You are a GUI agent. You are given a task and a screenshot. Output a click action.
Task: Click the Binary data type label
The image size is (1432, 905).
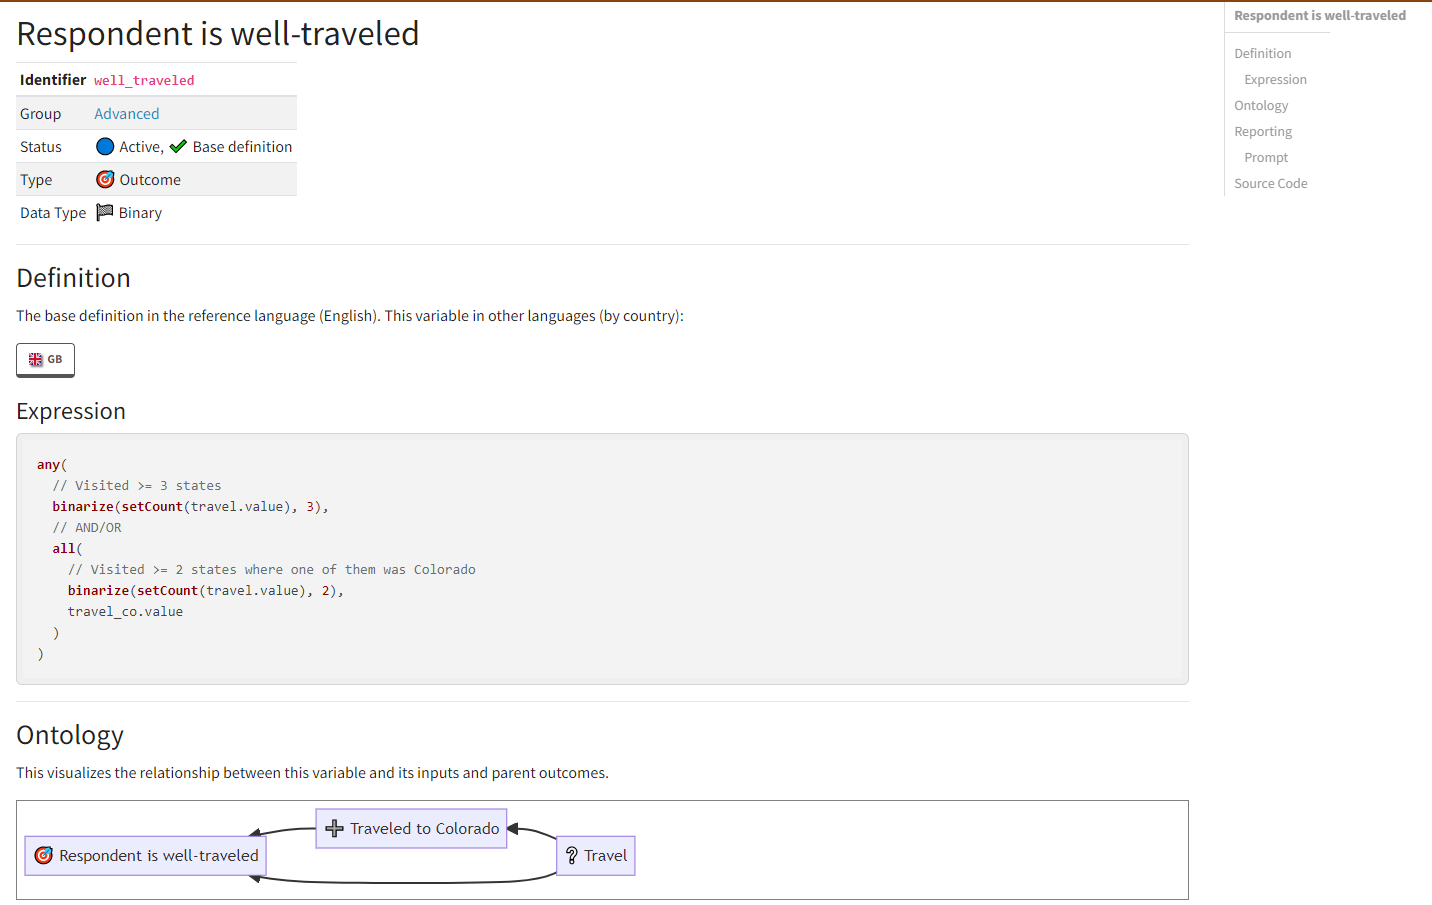pos(140,213)
